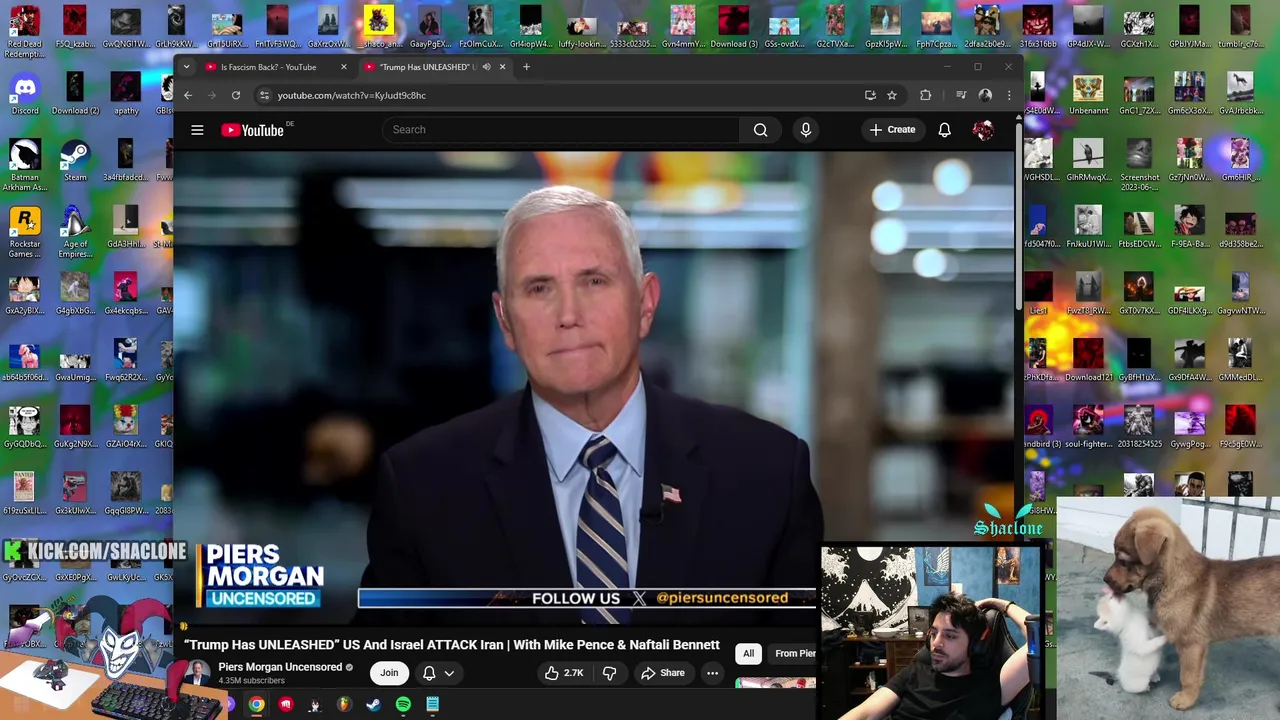Open Rockstar Games launcher desktop icon
The height and width of the screenshot is (720, 1280).
pos(25,232)
